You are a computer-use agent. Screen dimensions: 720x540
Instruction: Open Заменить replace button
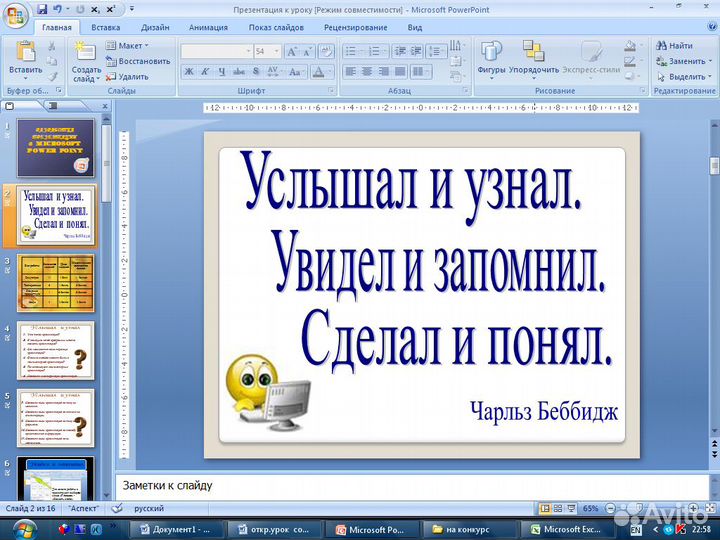[684, 61]
